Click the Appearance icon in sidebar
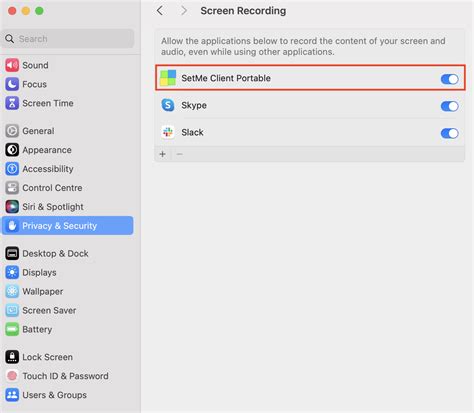474x413 pixels. (12, 150)
